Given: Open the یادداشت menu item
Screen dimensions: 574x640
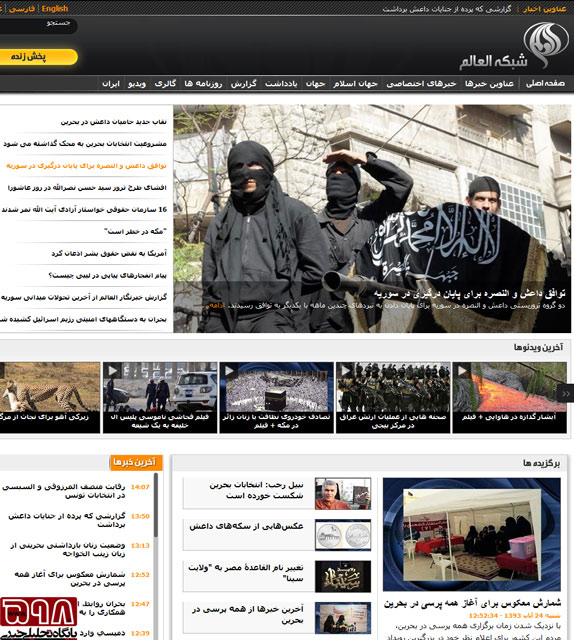Looking at the screenshot, I should (x=281, y=83).
